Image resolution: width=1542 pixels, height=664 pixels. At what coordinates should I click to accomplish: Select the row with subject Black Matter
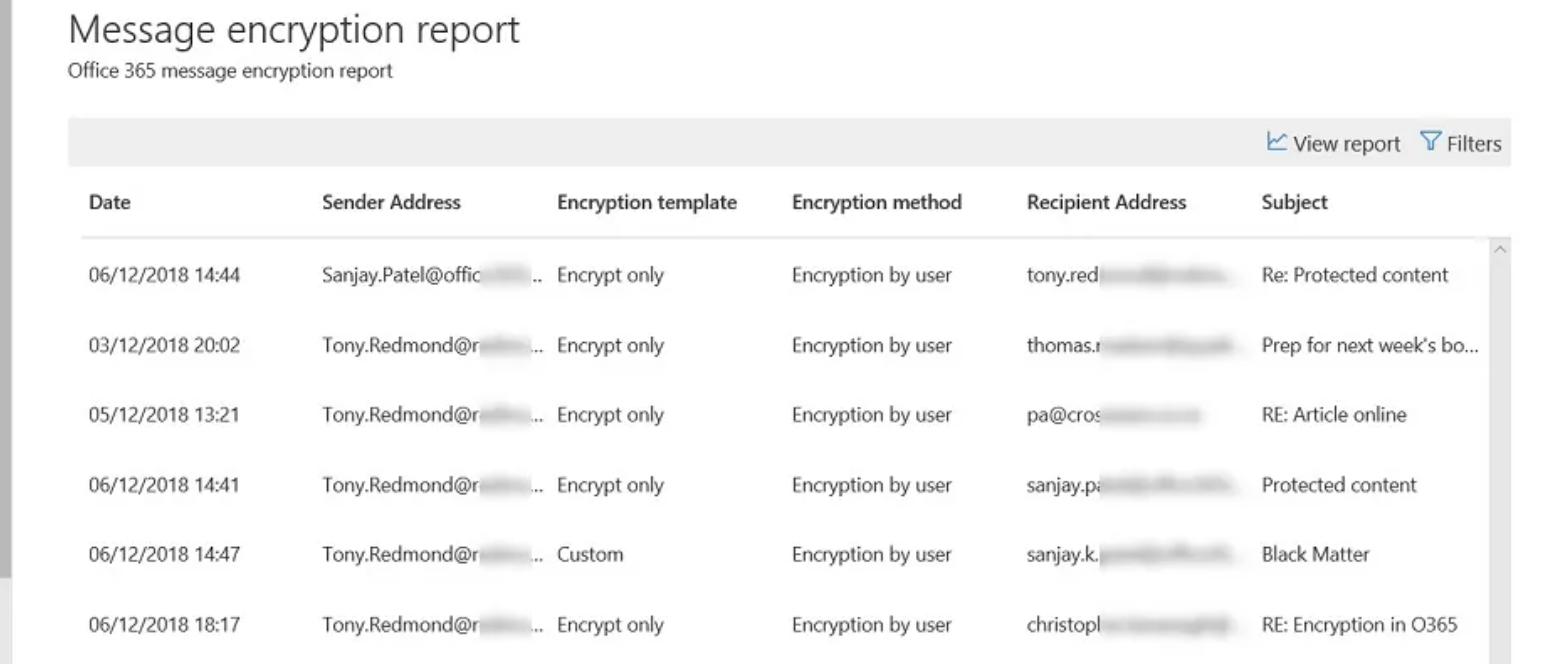[785, 554]
